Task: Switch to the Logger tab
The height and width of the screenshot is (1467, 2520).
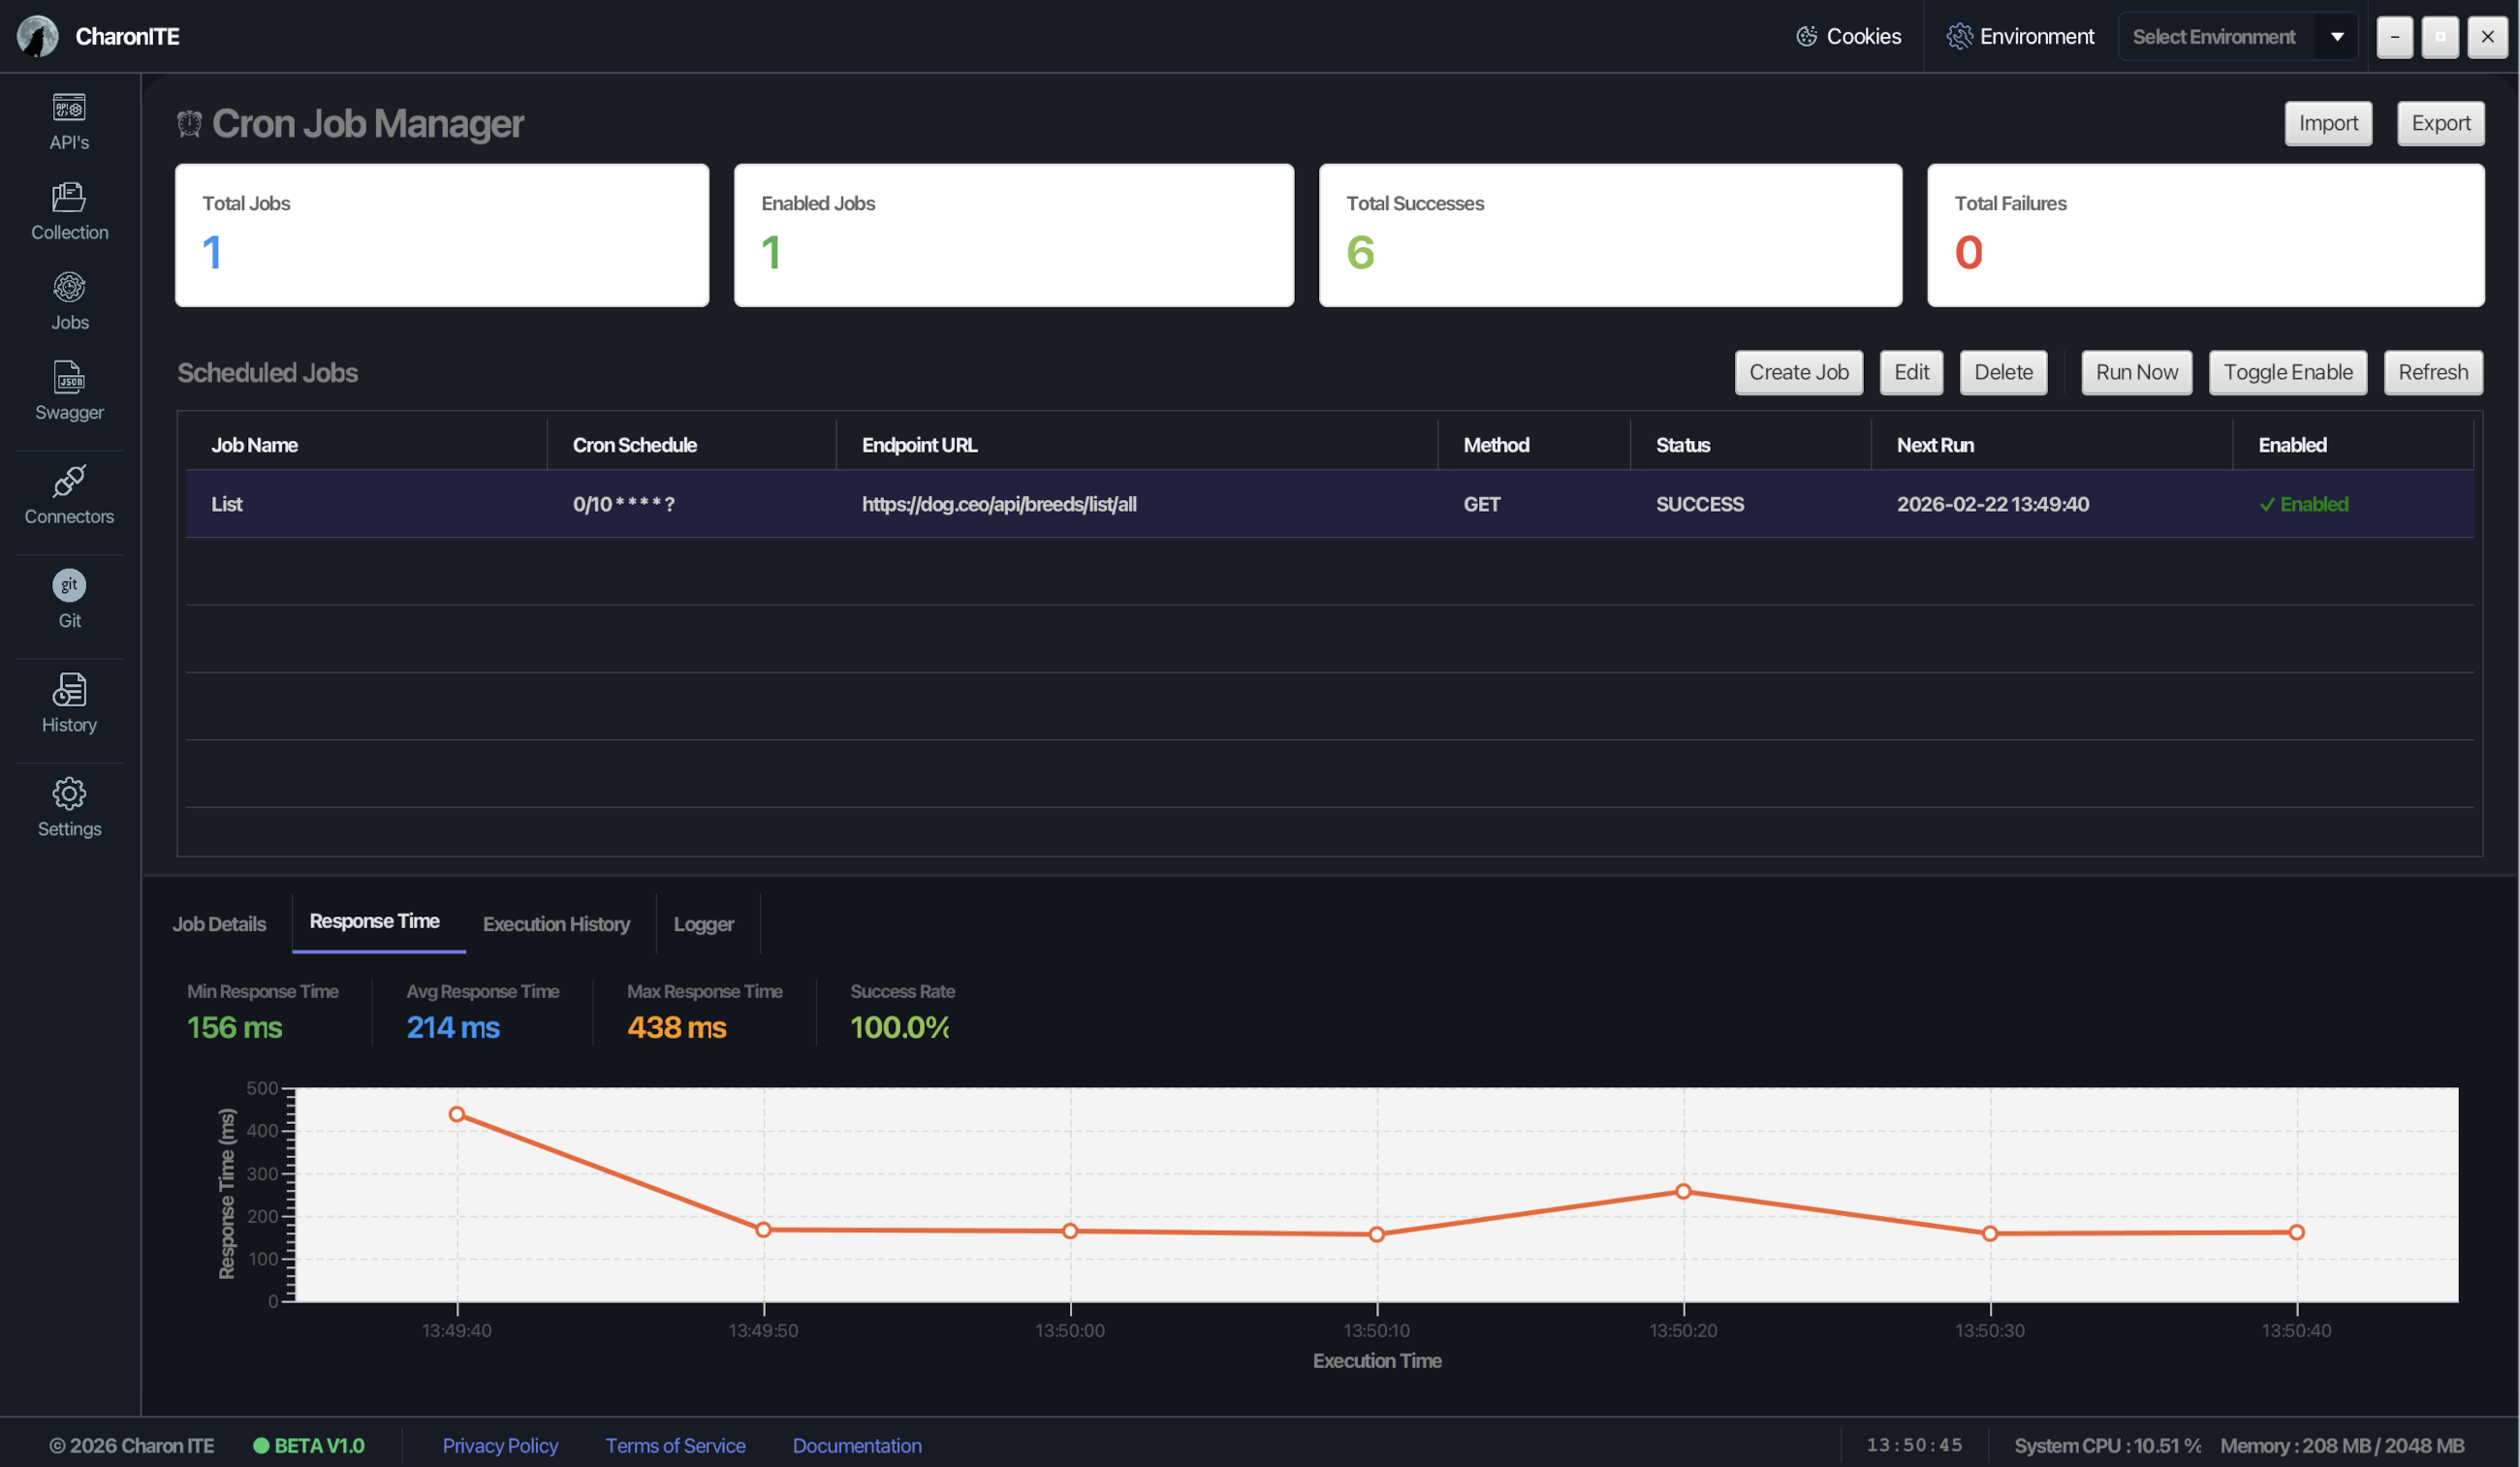Action: point(703,924)
